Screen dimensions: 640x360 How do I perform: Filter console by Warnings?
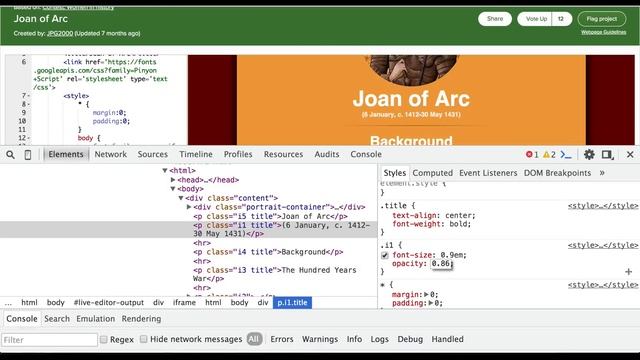(x=320, y=339)
